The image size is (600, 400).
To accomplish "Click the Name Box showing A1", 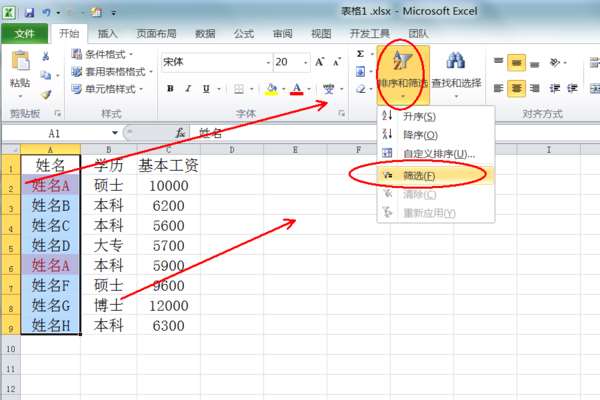I will click(56, 133).
